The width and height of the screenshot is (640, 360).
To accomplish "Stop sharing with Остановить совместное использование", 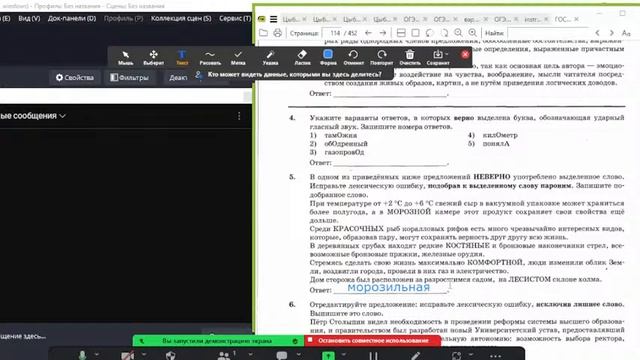I will (x=372, y=340).
